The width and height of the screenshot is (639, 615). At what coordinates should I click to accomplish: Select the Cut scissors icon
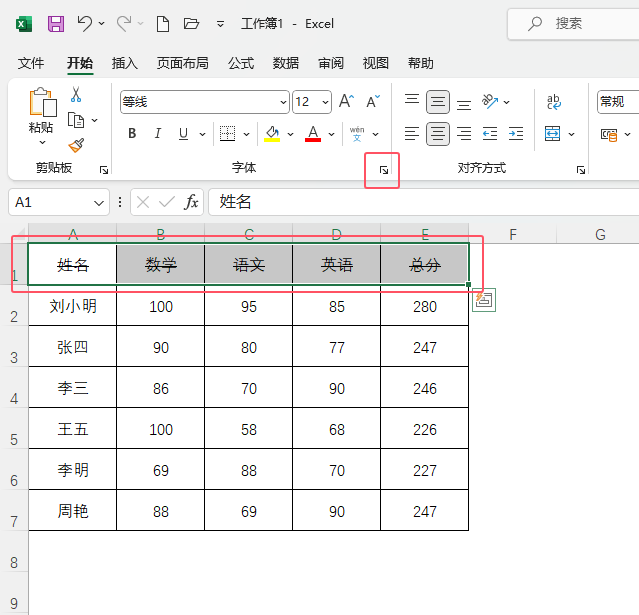click(76, 94)
